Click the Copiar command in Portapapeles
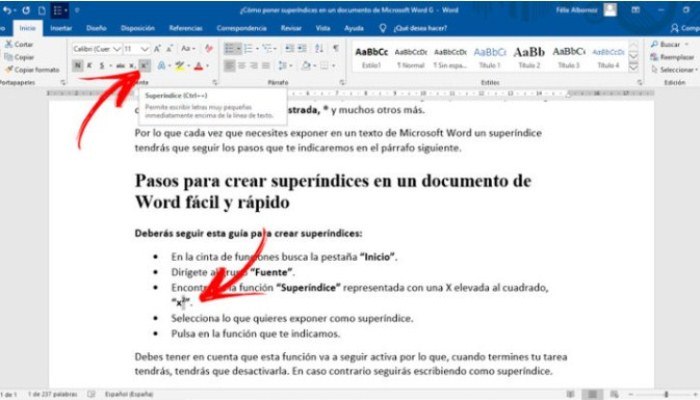The image size is (700, 400). [19, 57]
